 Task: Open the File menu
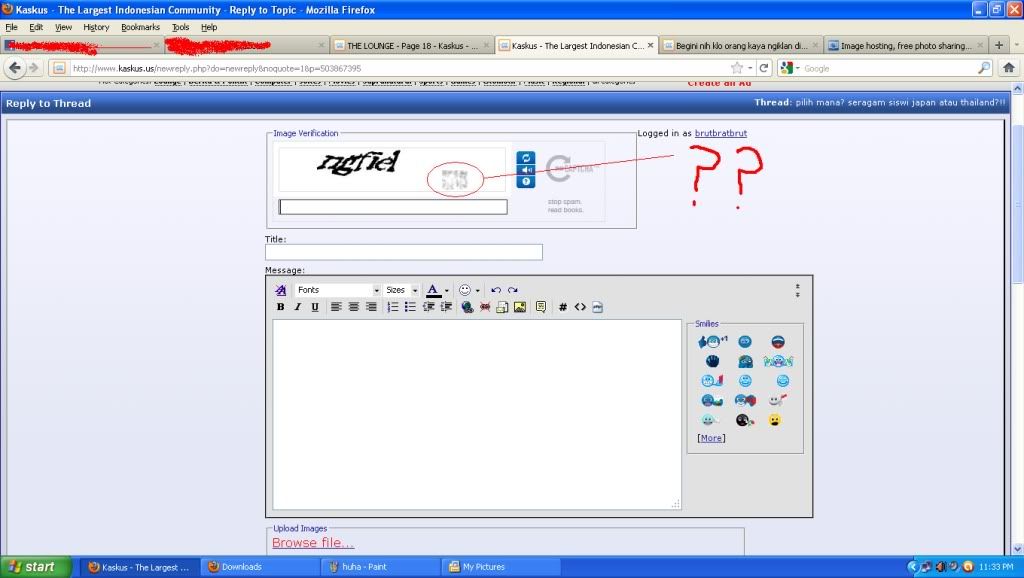(12, 27)
